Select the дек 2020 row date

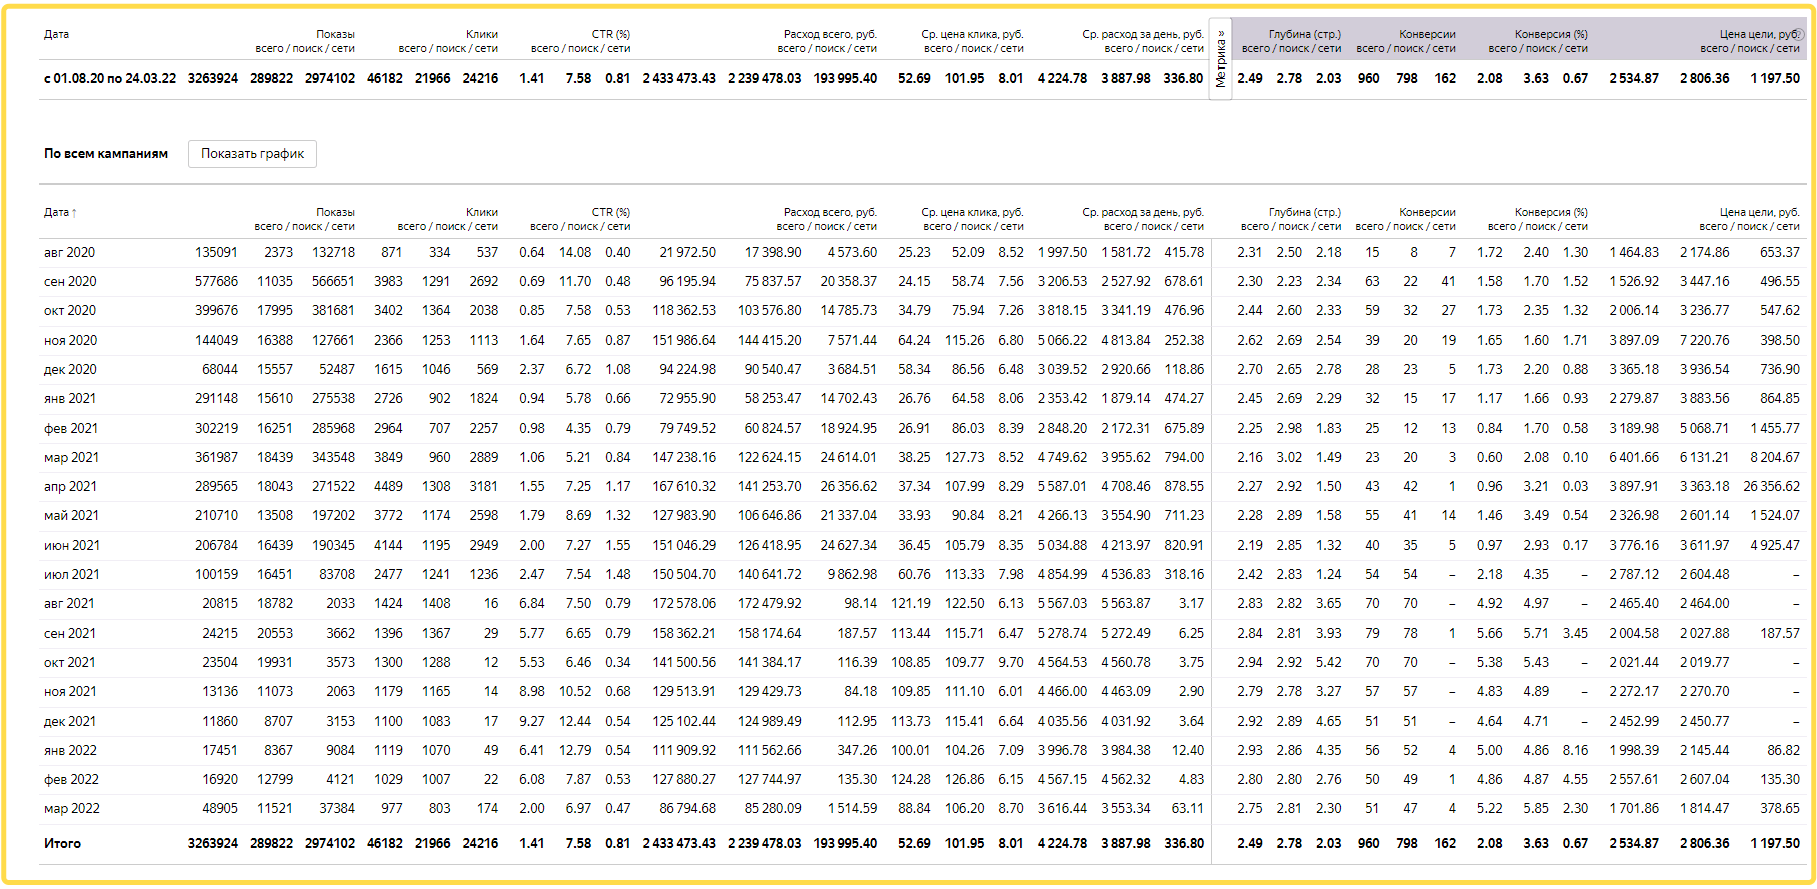click(x=70, y=370)
